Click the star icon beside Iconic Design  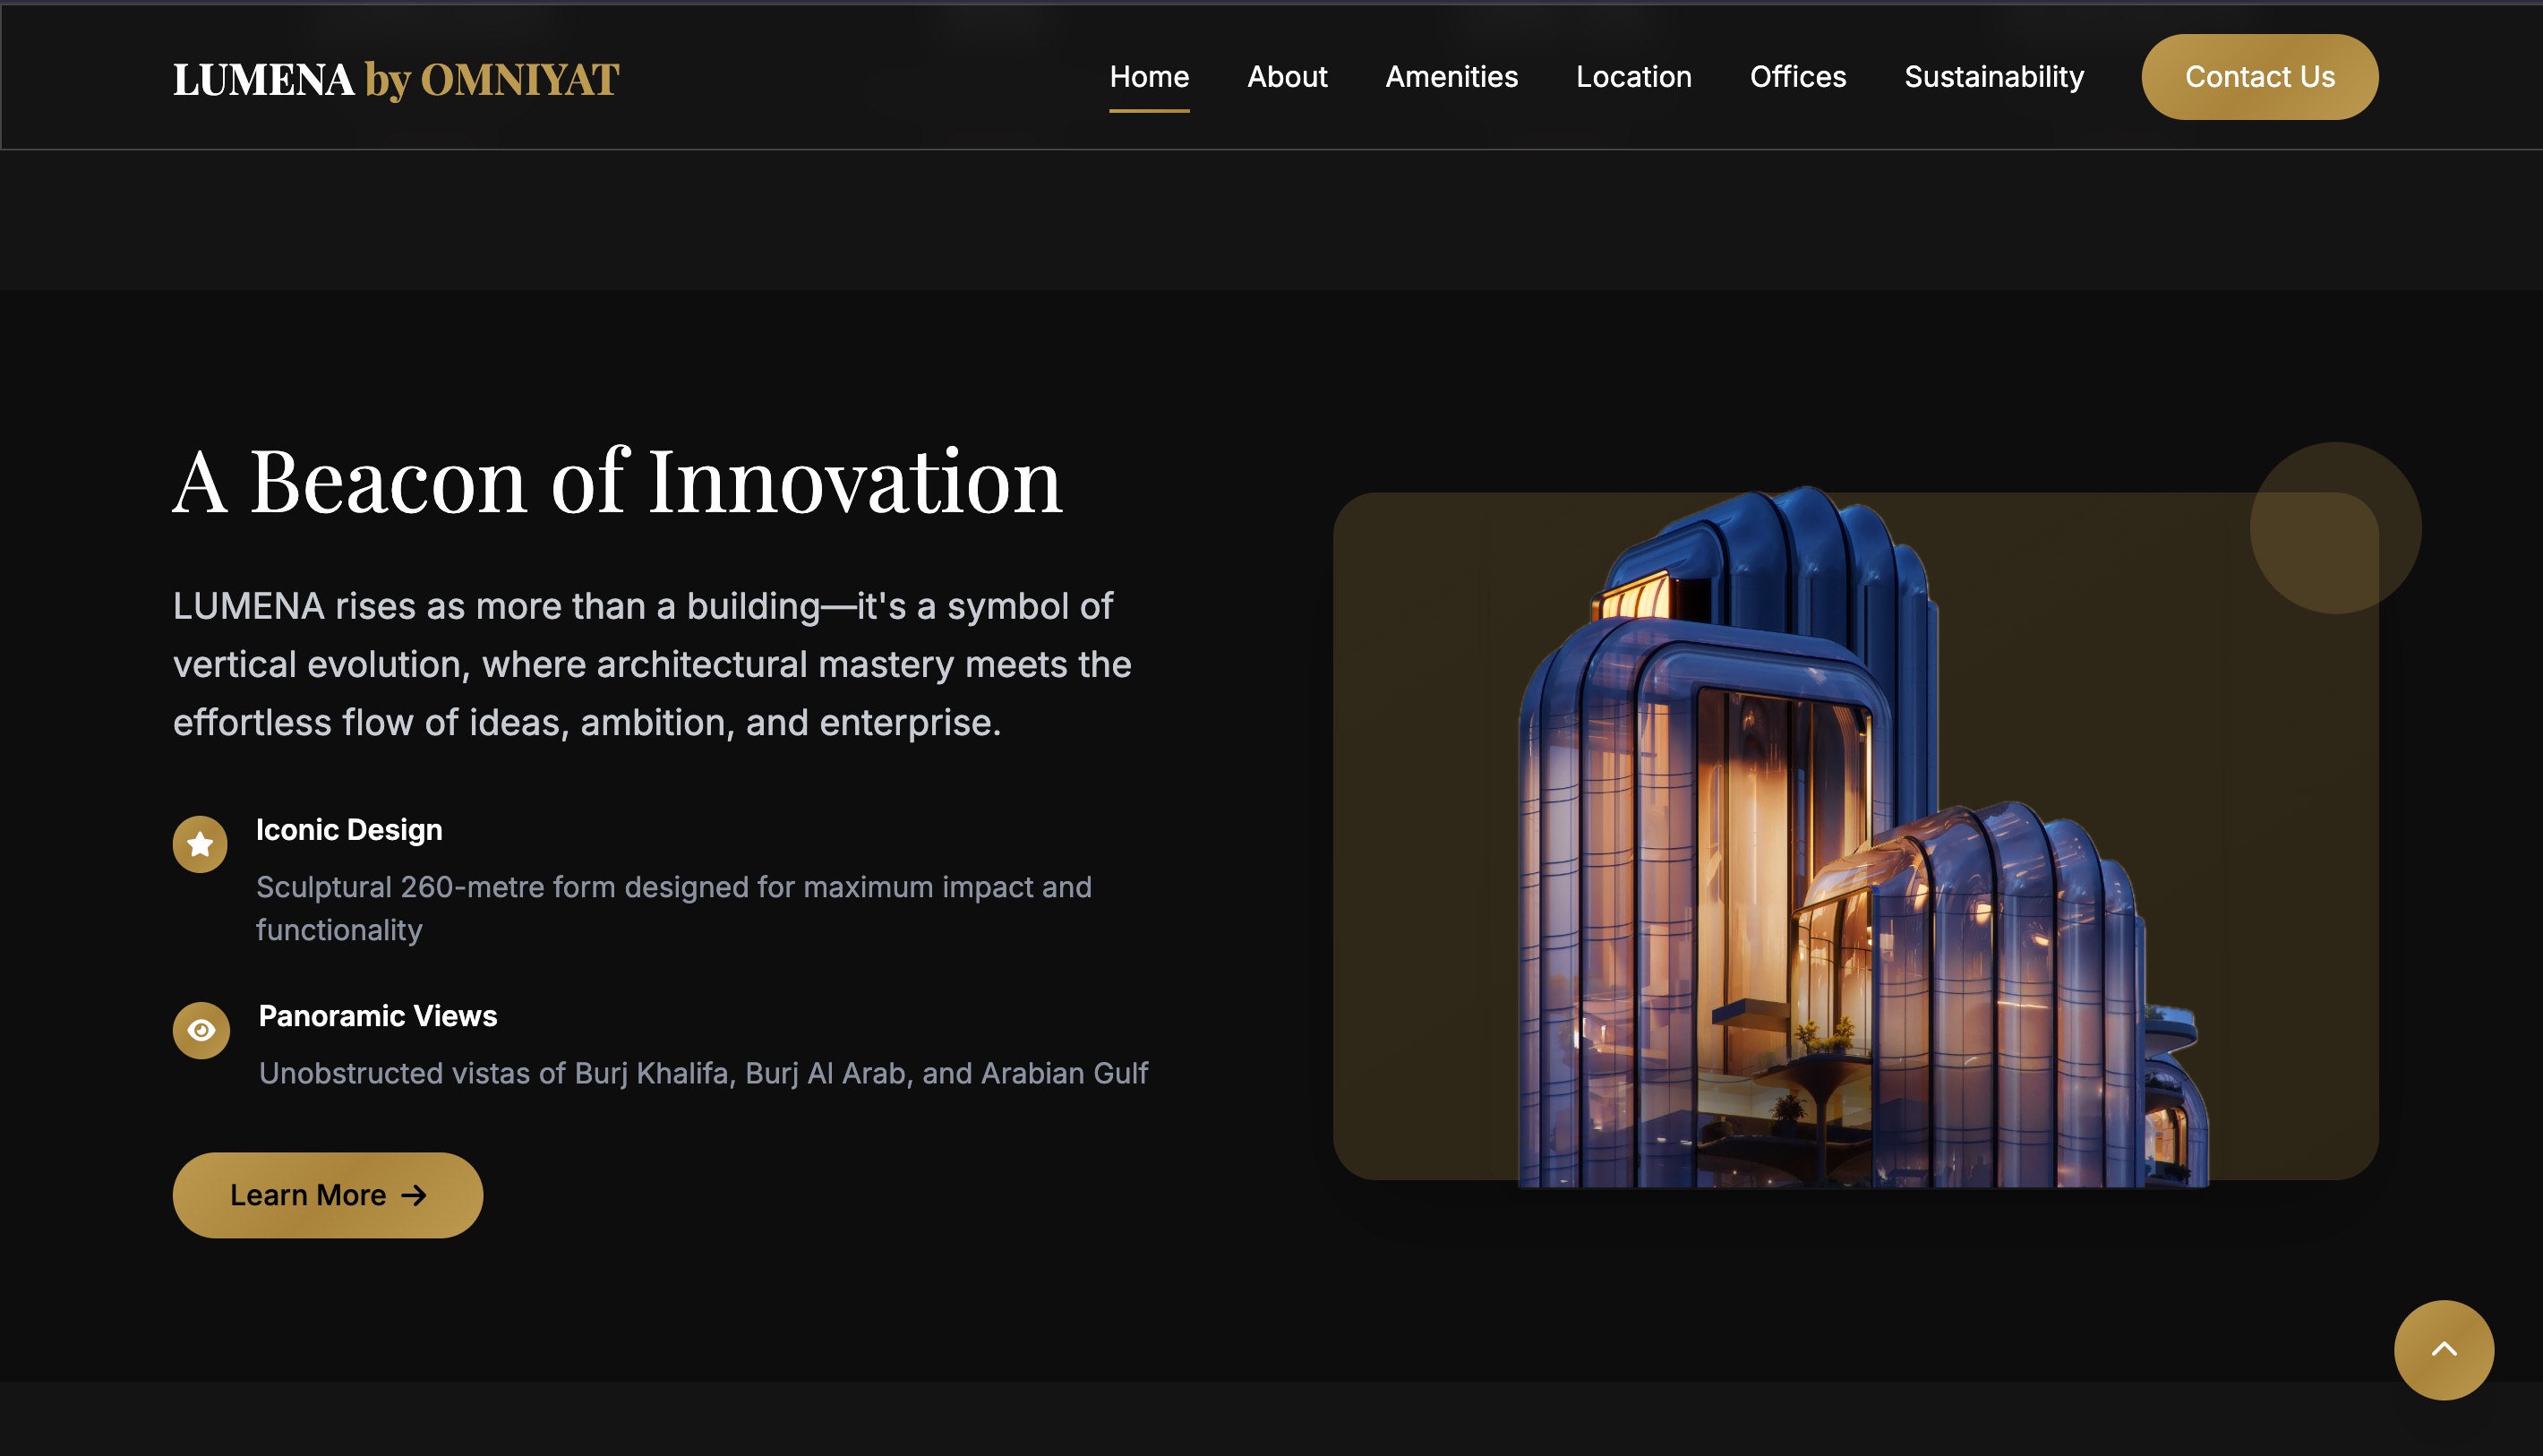[200, 845]
